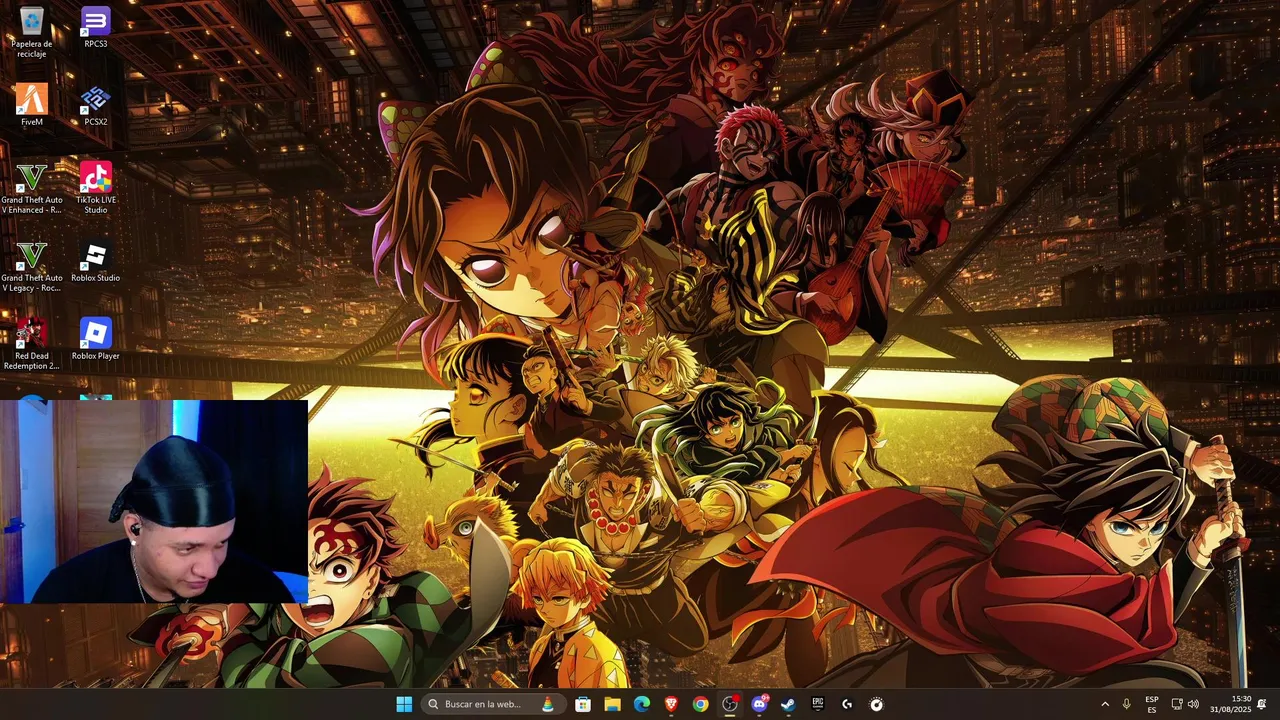
Task: Switch to OBS Studio in the taskbar
Action: coord(730,704)
